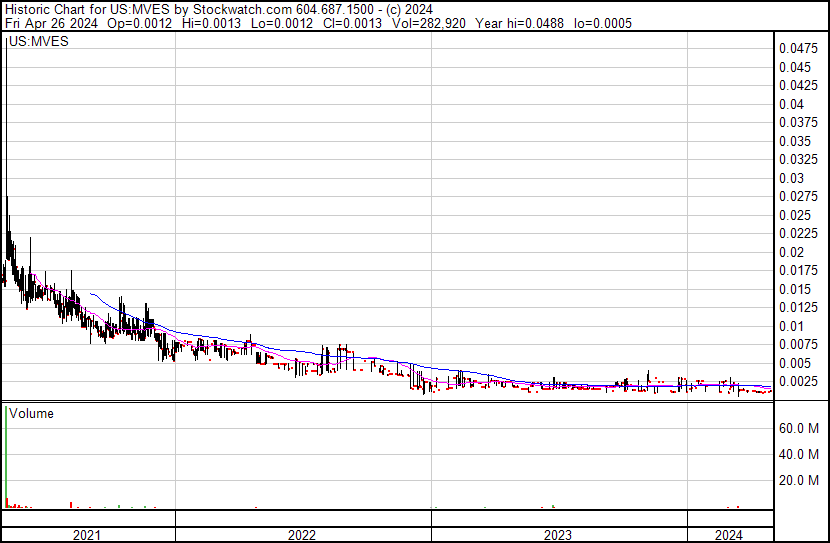Click the US:MVES ticker label
This screenshot has height=543, width=830.
(x=31, y=43)
